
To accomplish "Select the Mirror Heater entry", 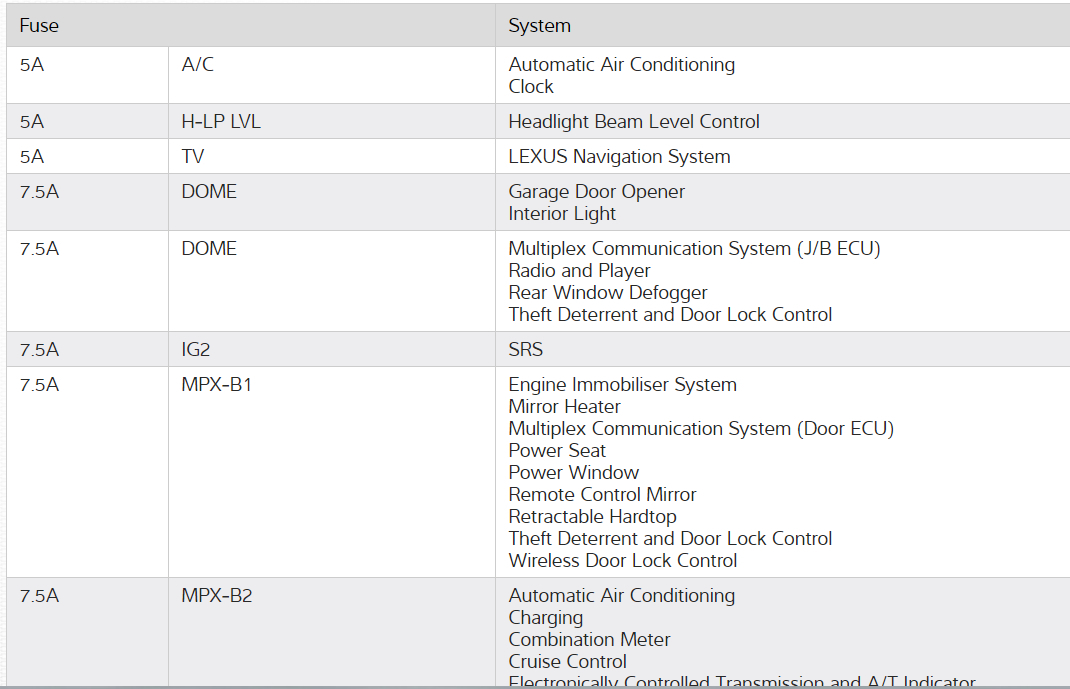I will tap(564, 407).
